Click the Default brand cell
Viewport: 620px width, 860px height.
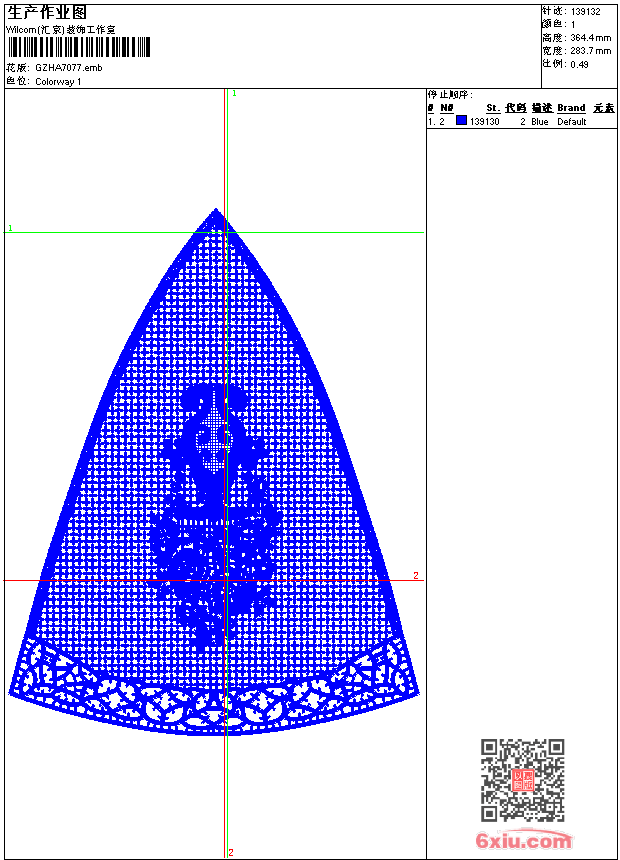point(572,121)
